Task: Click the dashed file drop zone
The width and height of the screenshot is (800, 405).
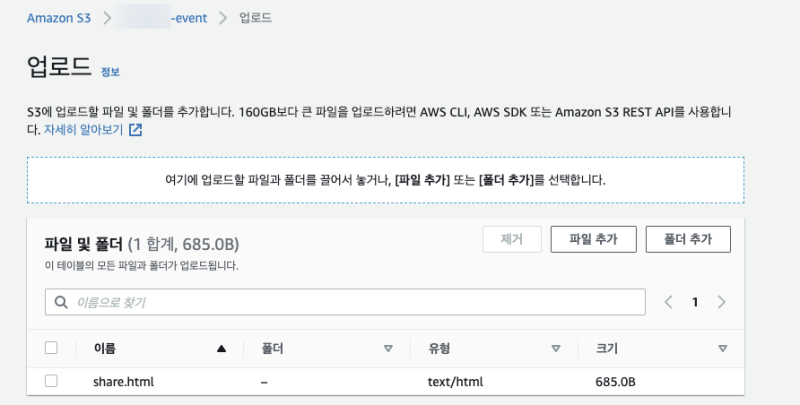Action: click(x=385, y=181)
